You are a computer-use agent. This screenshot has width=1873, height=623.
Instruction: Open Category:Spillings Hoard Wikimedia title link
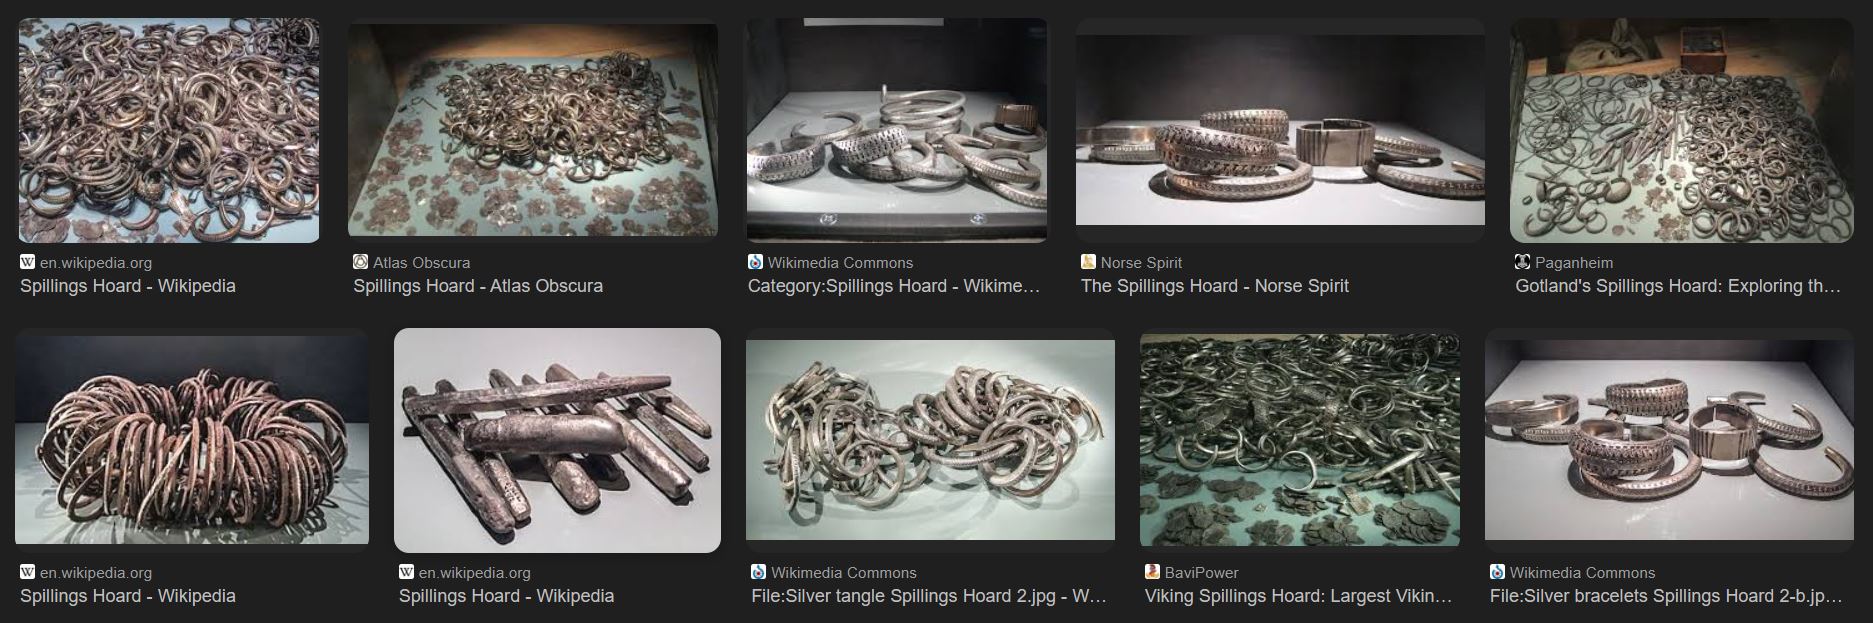pos(894,286)
